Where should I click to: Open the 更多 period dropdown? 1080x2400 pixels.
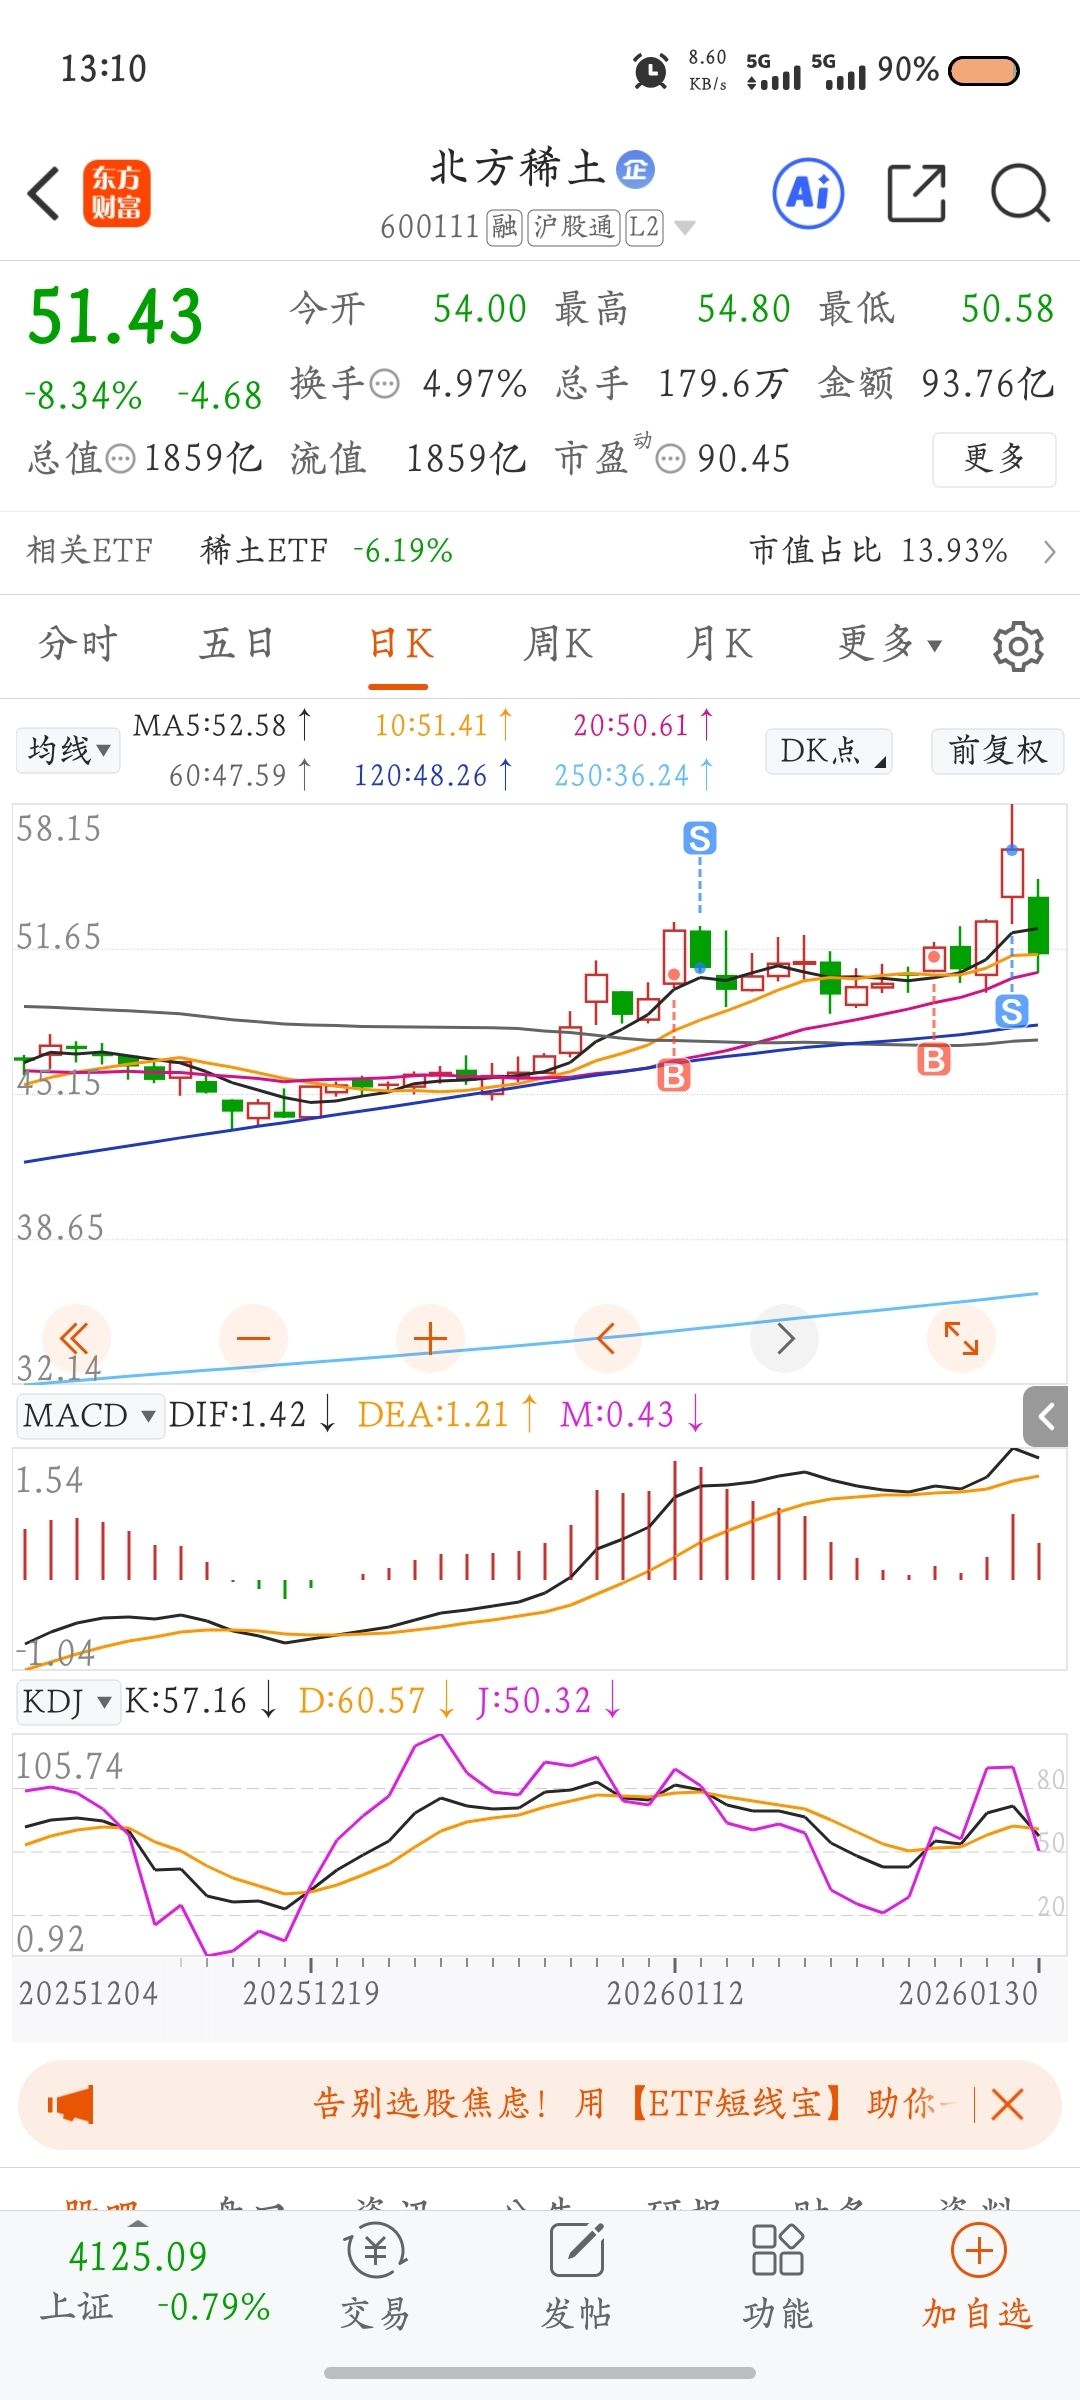point(890,644)
